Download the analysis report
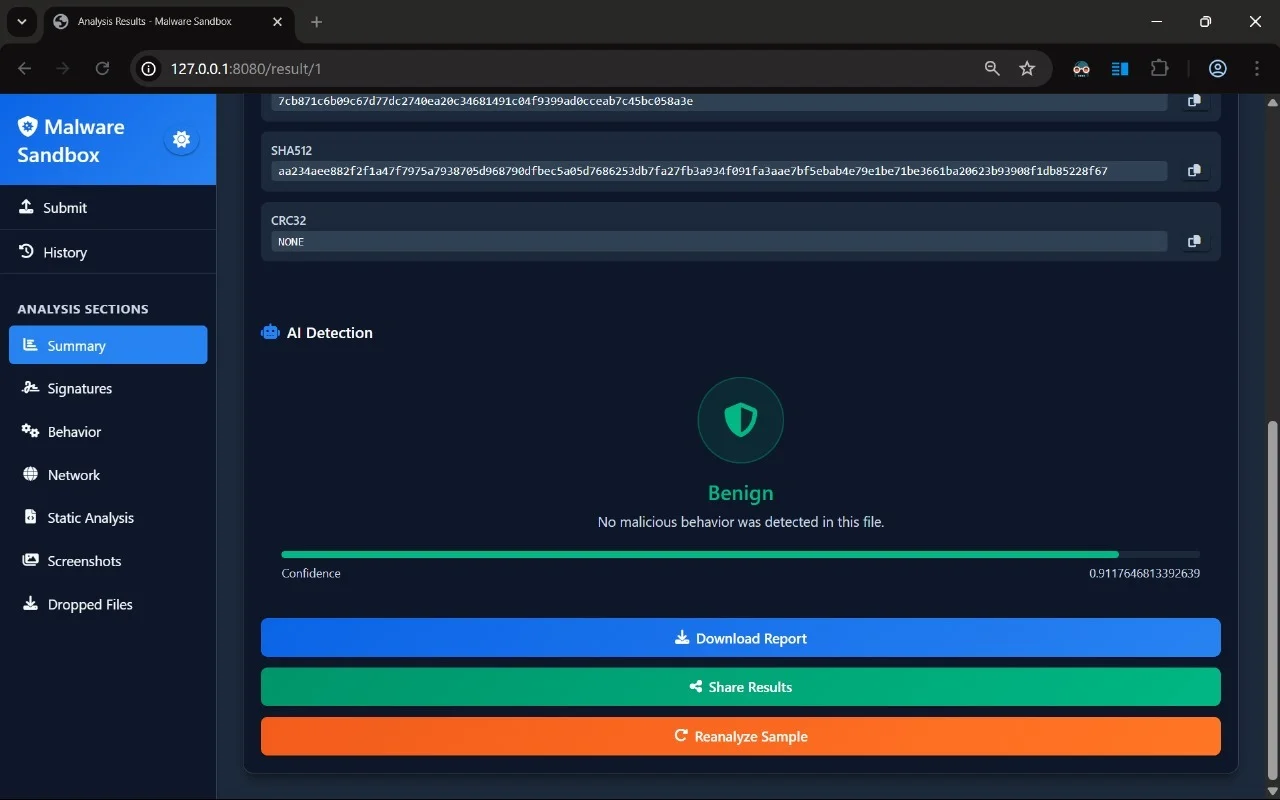This screenshot has height=800, width=1280. pos(740,638)
